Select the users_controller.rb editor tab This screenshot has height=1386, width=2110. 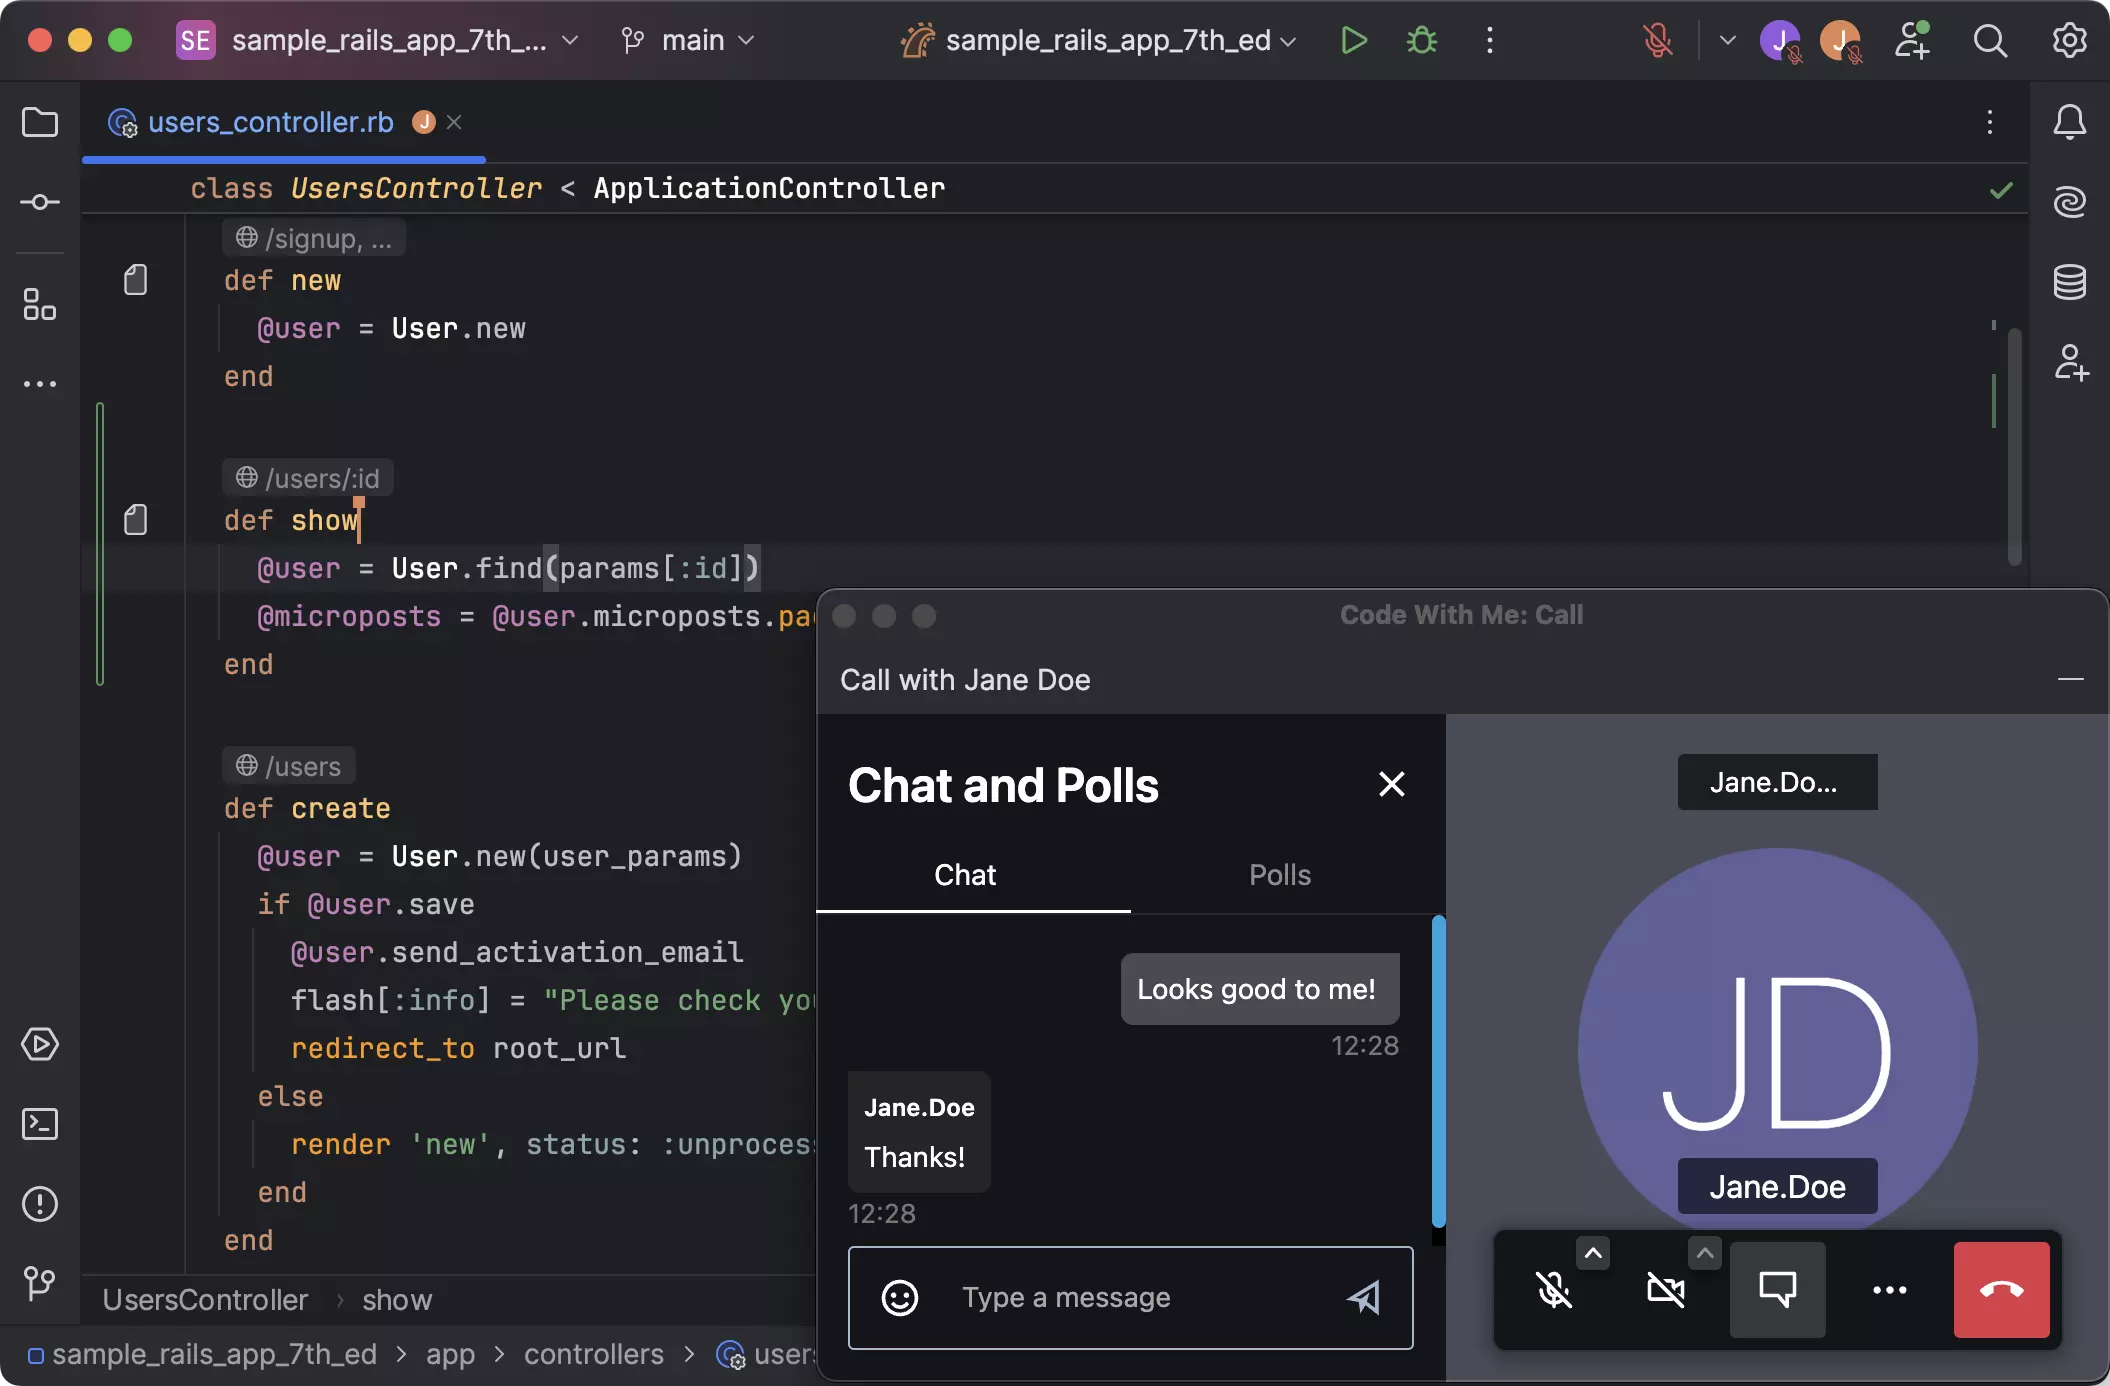coord(270,122)
